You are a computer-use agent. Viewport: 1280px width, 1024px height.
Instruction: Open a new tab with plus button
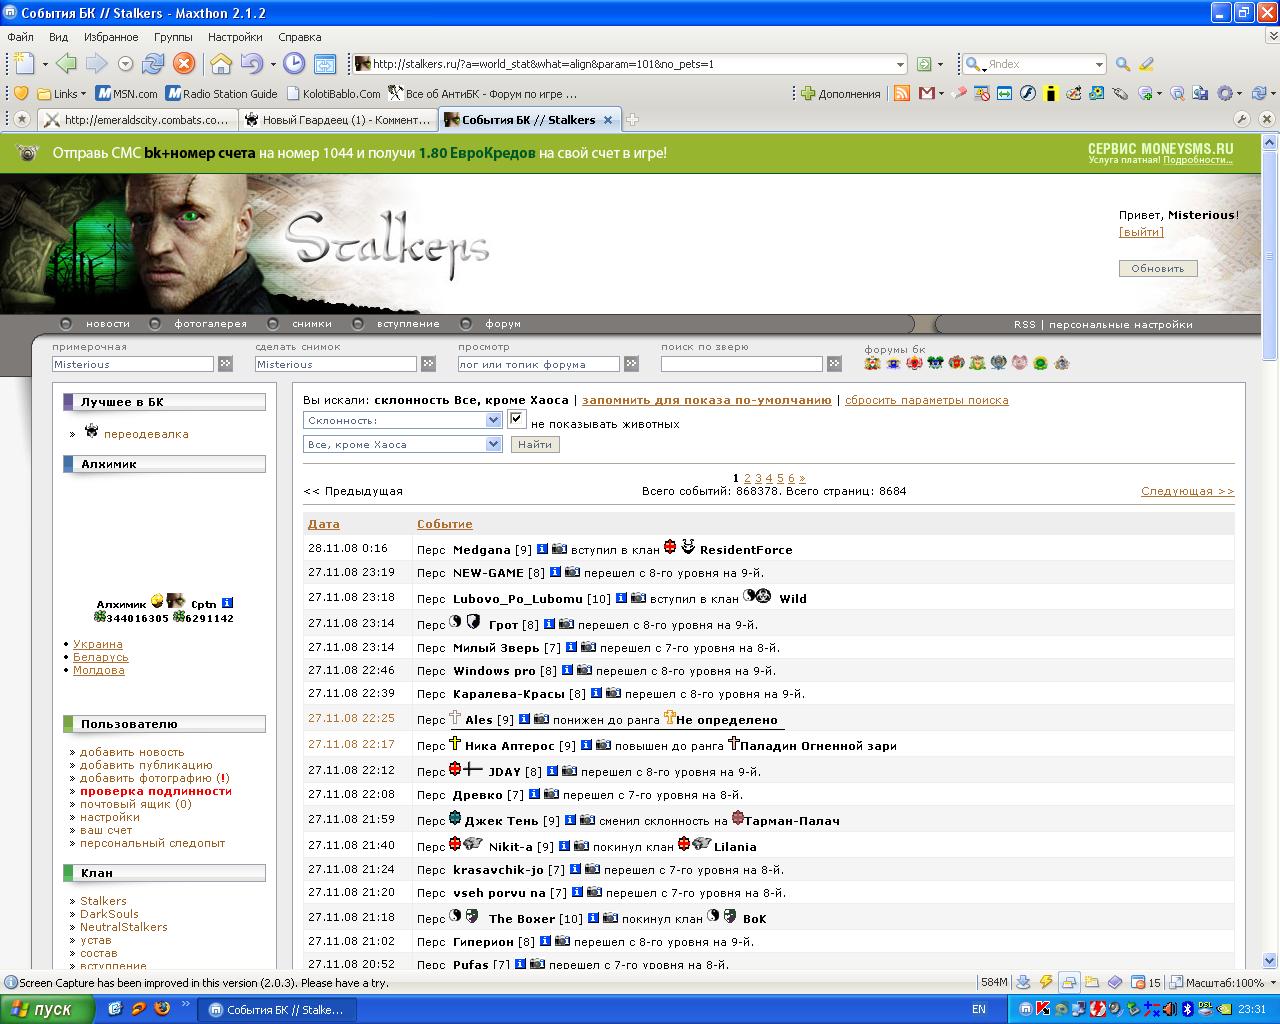(632, 119)
